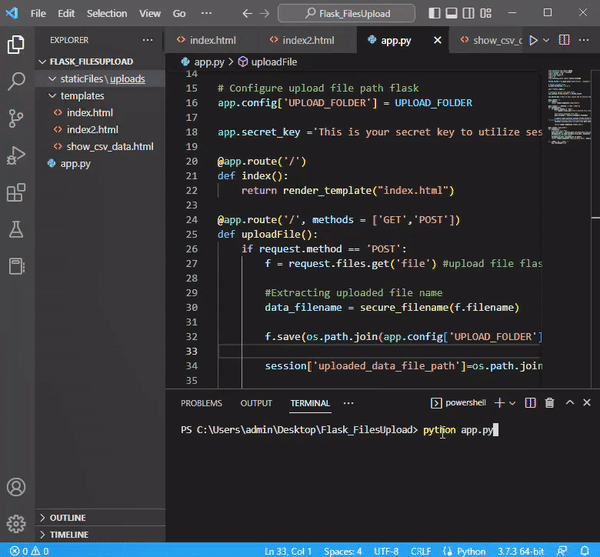The height and width of the screenshot is (557, 600).
Task: Kill terminal with the trash icon
Action: (x=548, y=403)
